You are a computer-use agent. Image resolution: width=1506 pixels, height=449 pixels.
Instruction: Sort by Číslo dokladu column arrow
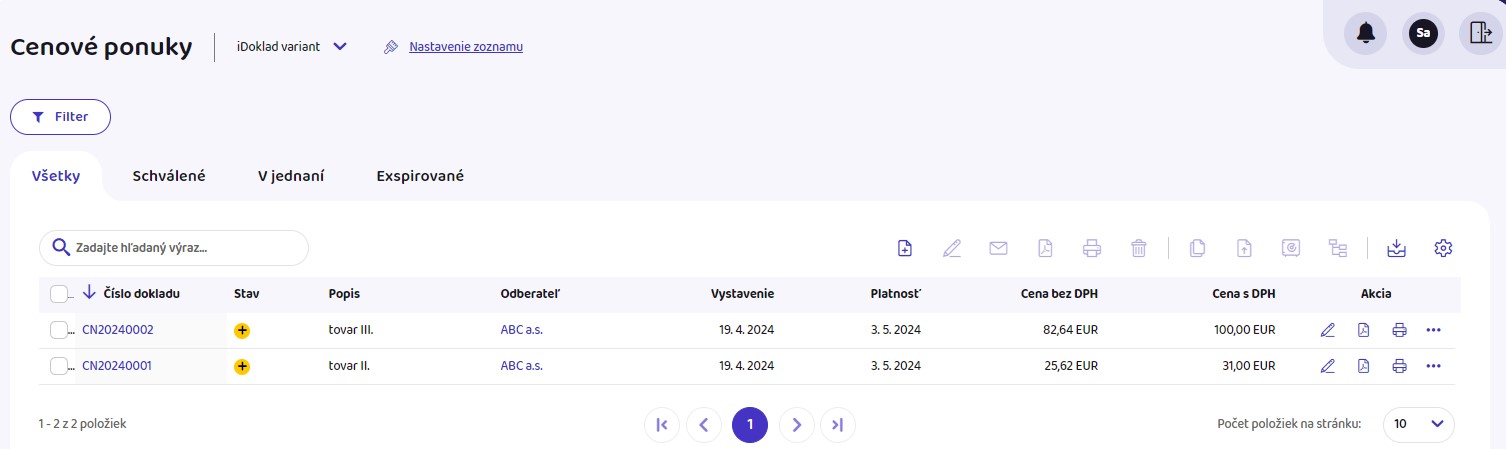point(89,293)
